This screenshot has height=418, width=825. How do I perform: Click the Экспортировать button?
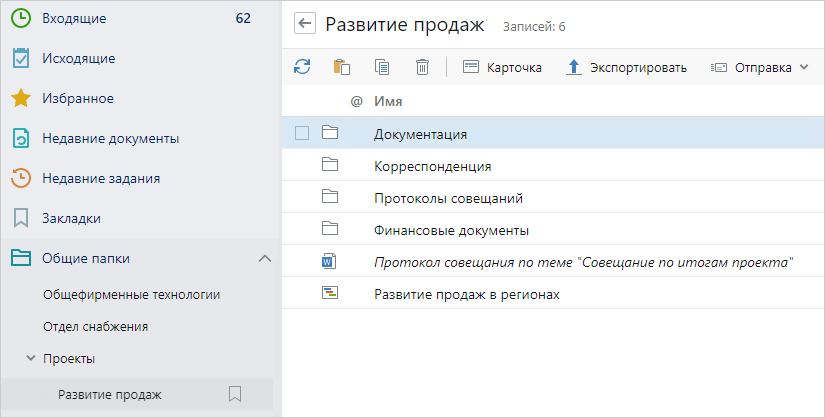click(x=626, y=67)
